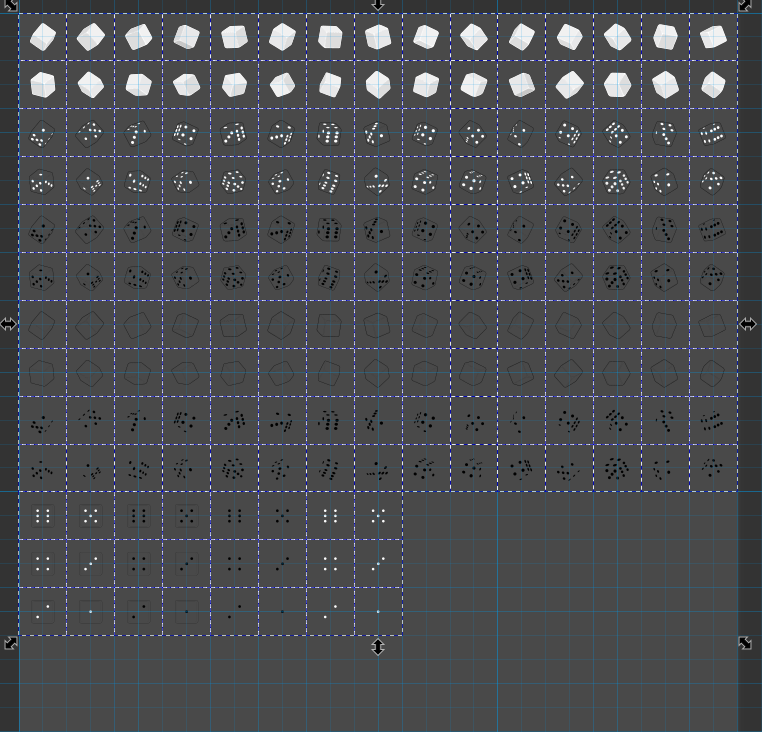Select last black-pip outlined die in sixth row
762x732 pixels.
(713, 277)
